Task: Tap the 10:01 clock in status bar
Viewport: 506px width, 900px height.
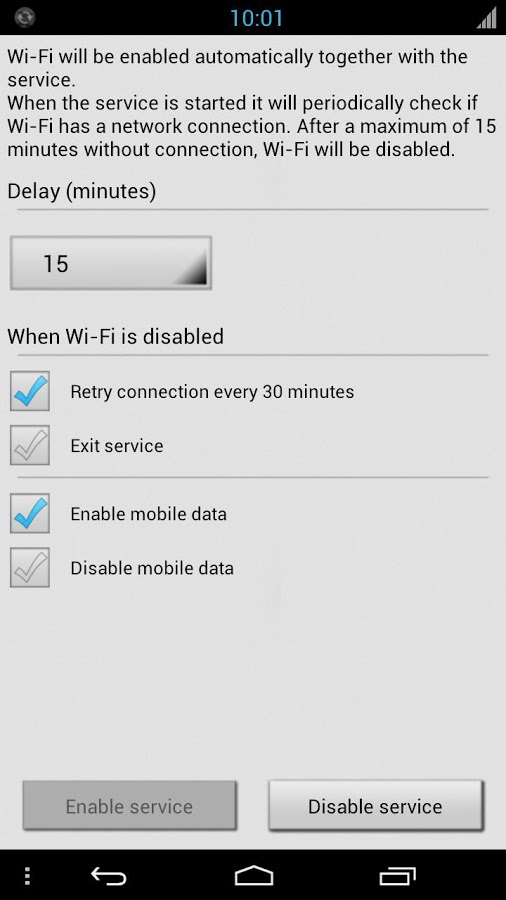Action: click(256, 18)
